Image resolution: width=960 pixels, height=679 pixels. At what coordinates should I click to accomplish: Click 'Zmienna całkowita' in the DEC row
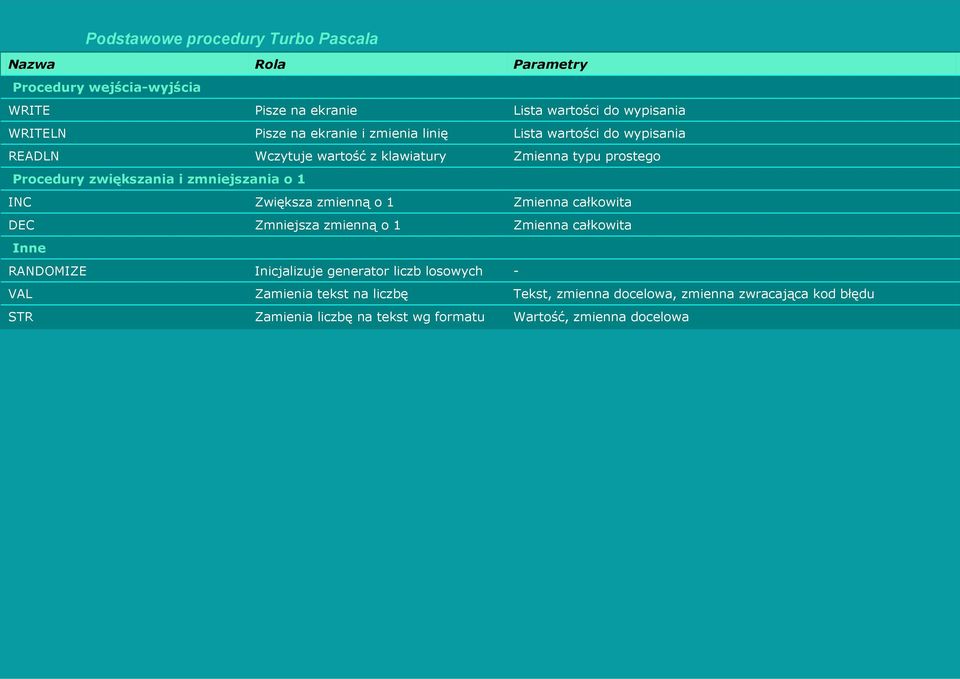pyautogui.click(x=572, y=225)
